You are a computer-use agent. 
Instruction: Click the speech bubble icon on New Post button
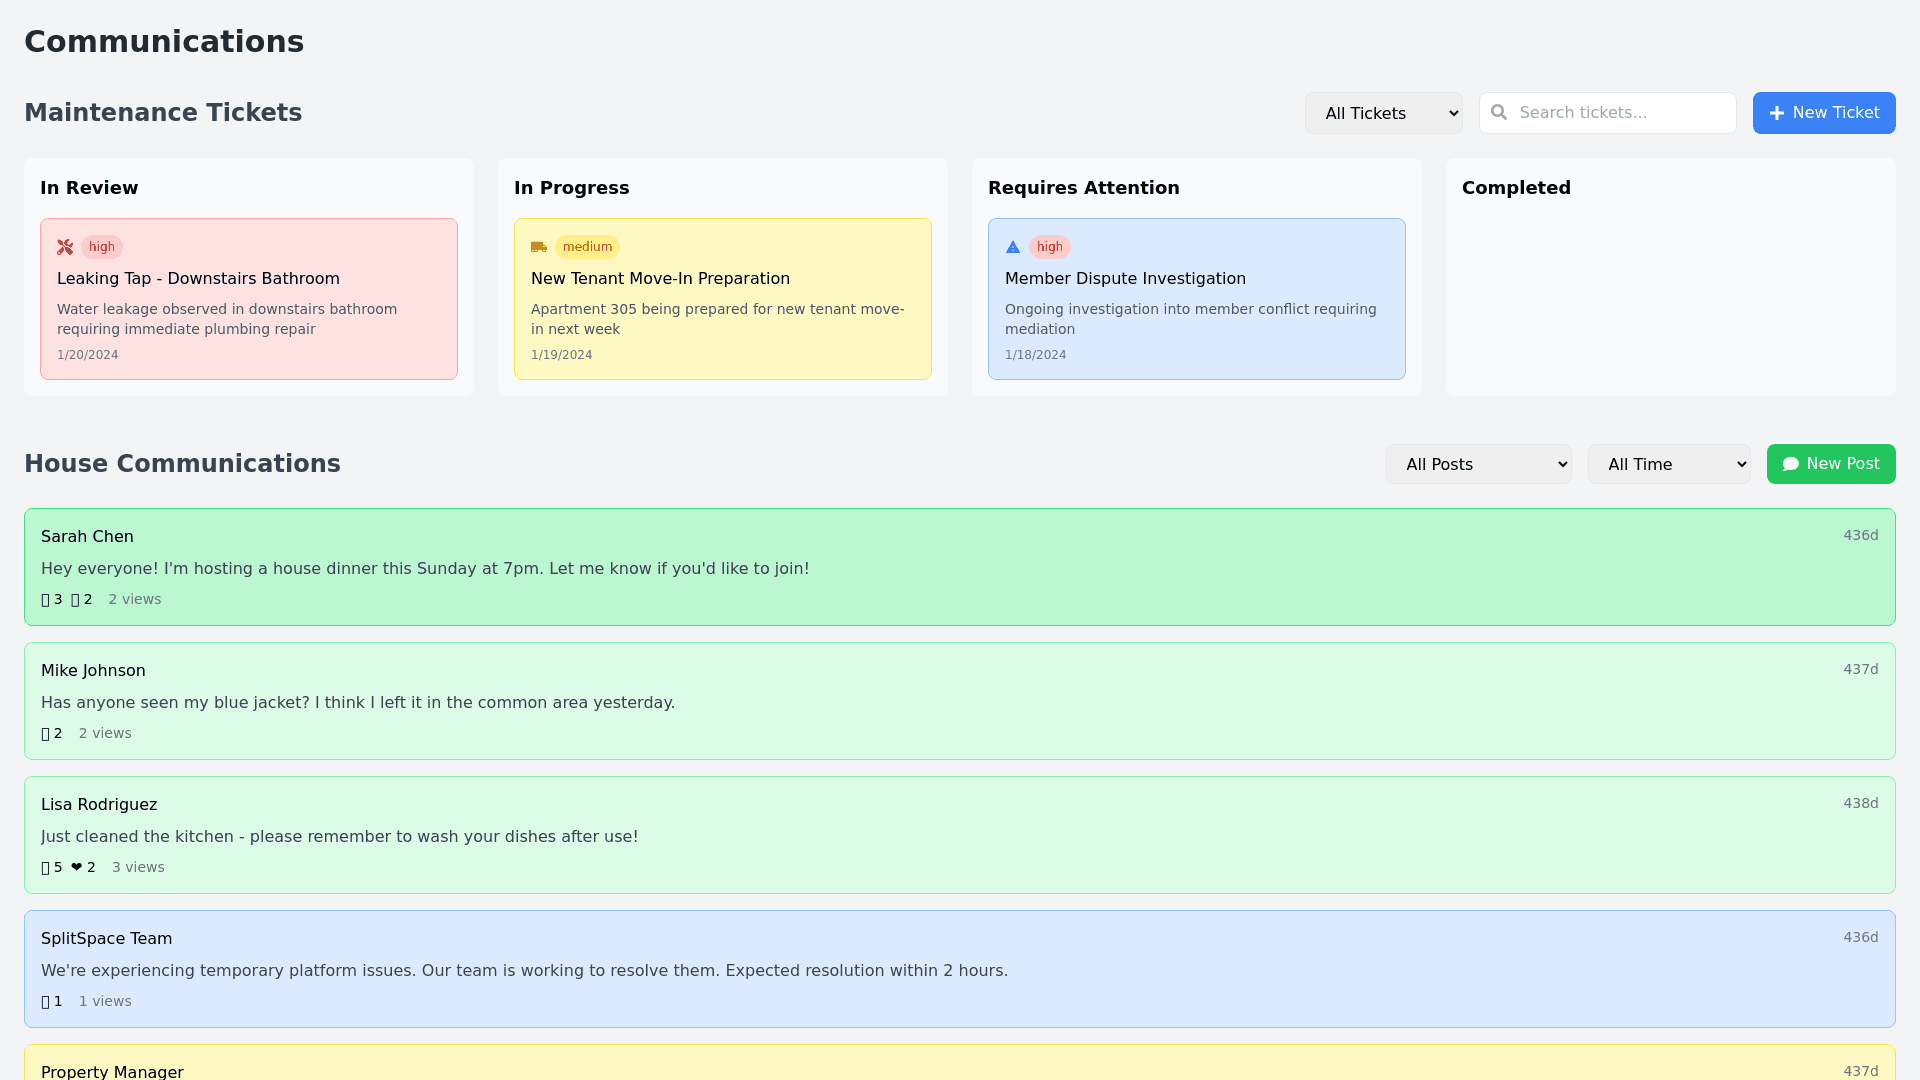1790,463
